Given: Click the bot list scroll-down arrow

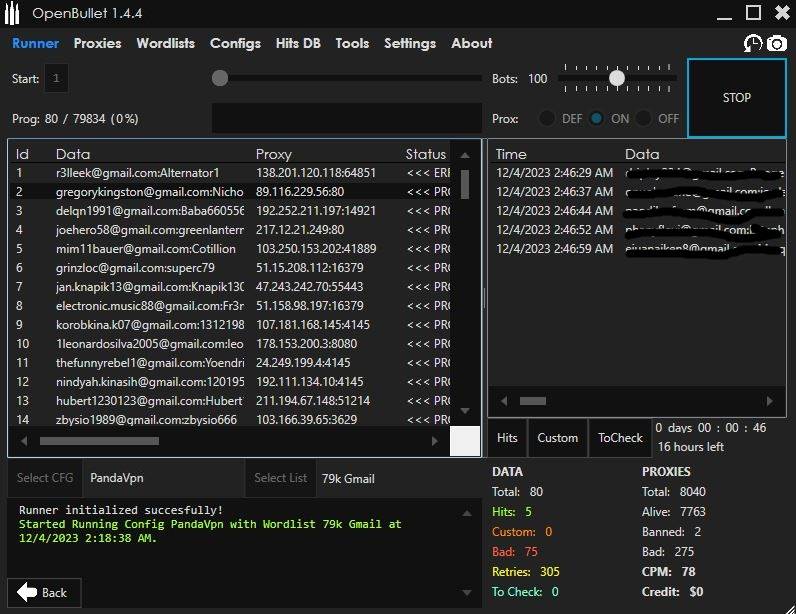Looking at the screenshot, I should 465,410.
